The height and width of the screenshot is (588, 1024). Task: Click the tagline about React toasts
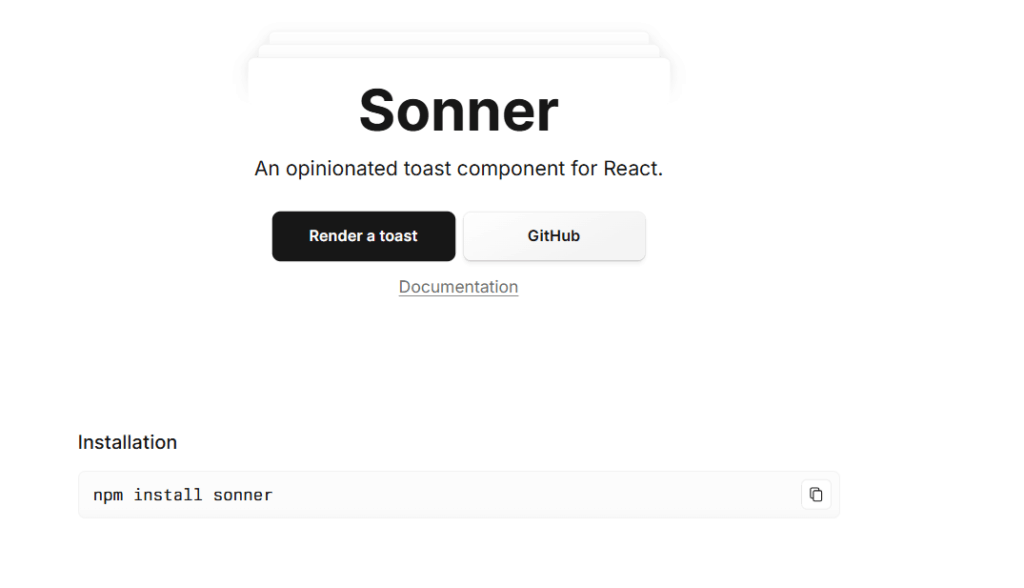pyautogui.click(x=458, y=168)
